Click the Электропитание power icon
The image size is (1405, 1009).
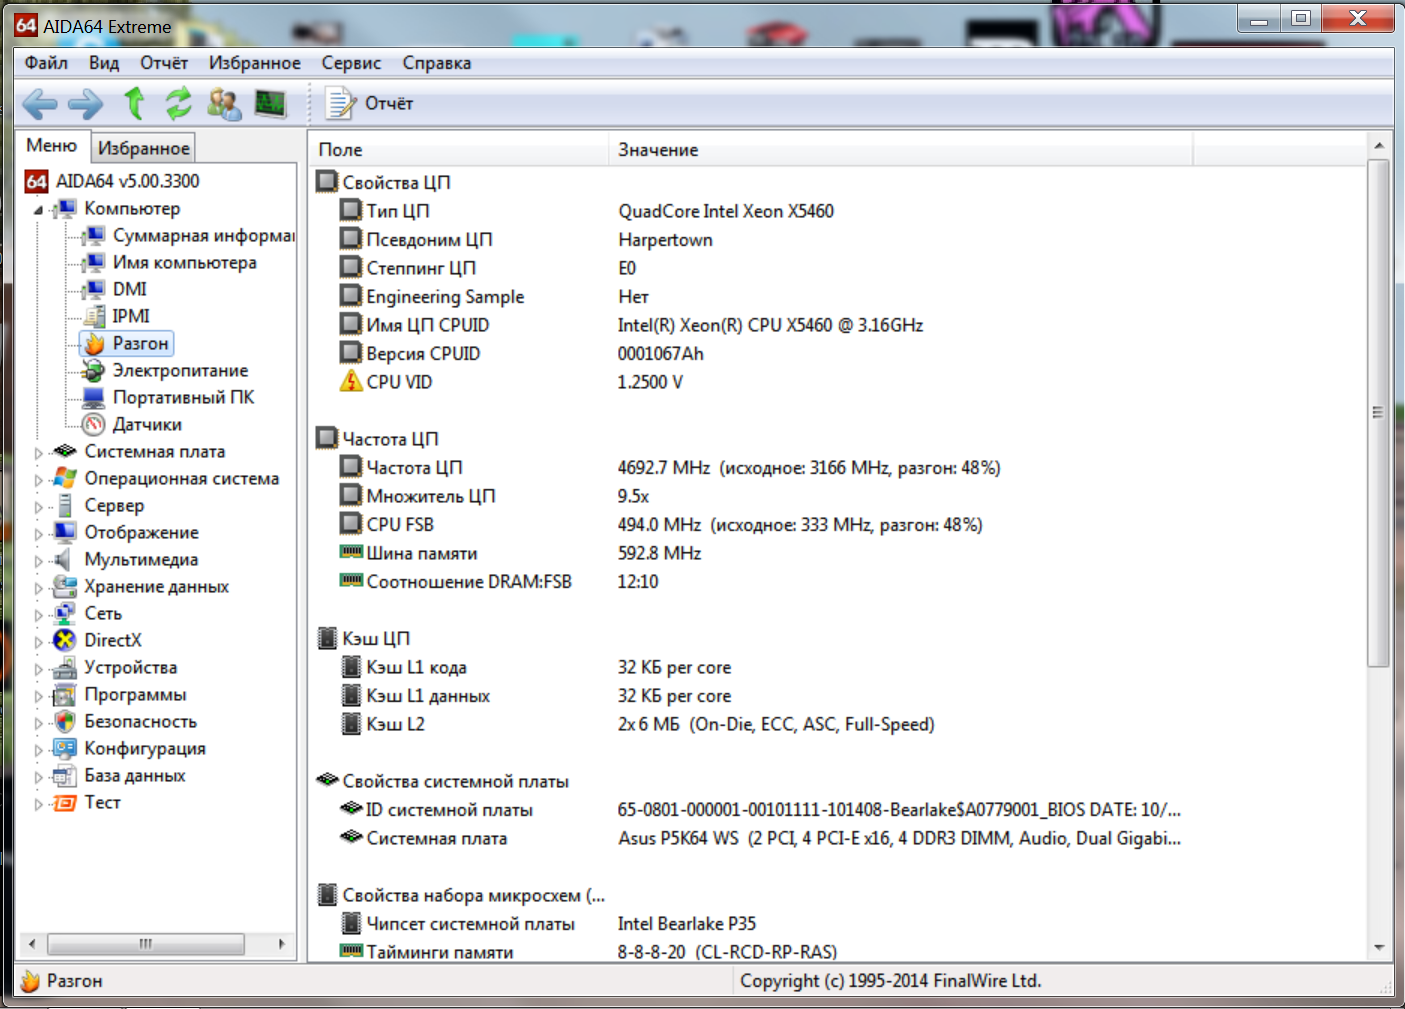click(94, 370)
